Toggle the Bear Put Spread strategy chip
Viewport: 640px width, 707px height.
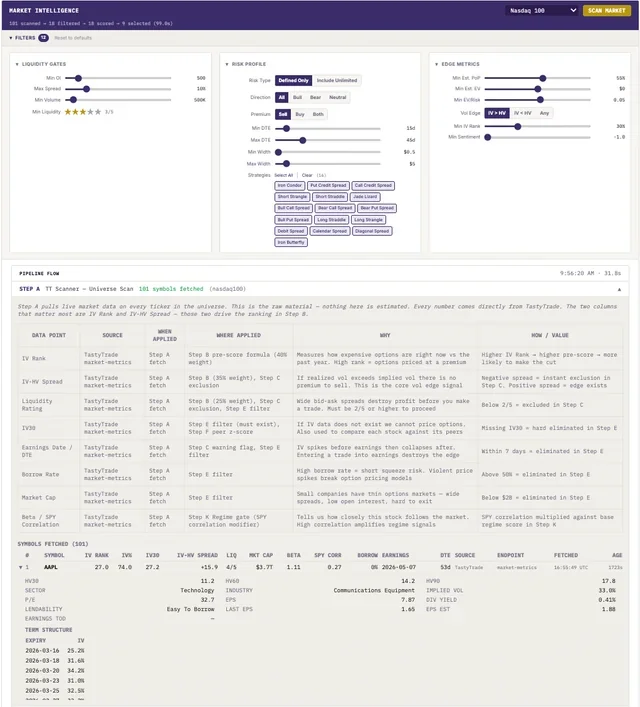pos(377,208)
